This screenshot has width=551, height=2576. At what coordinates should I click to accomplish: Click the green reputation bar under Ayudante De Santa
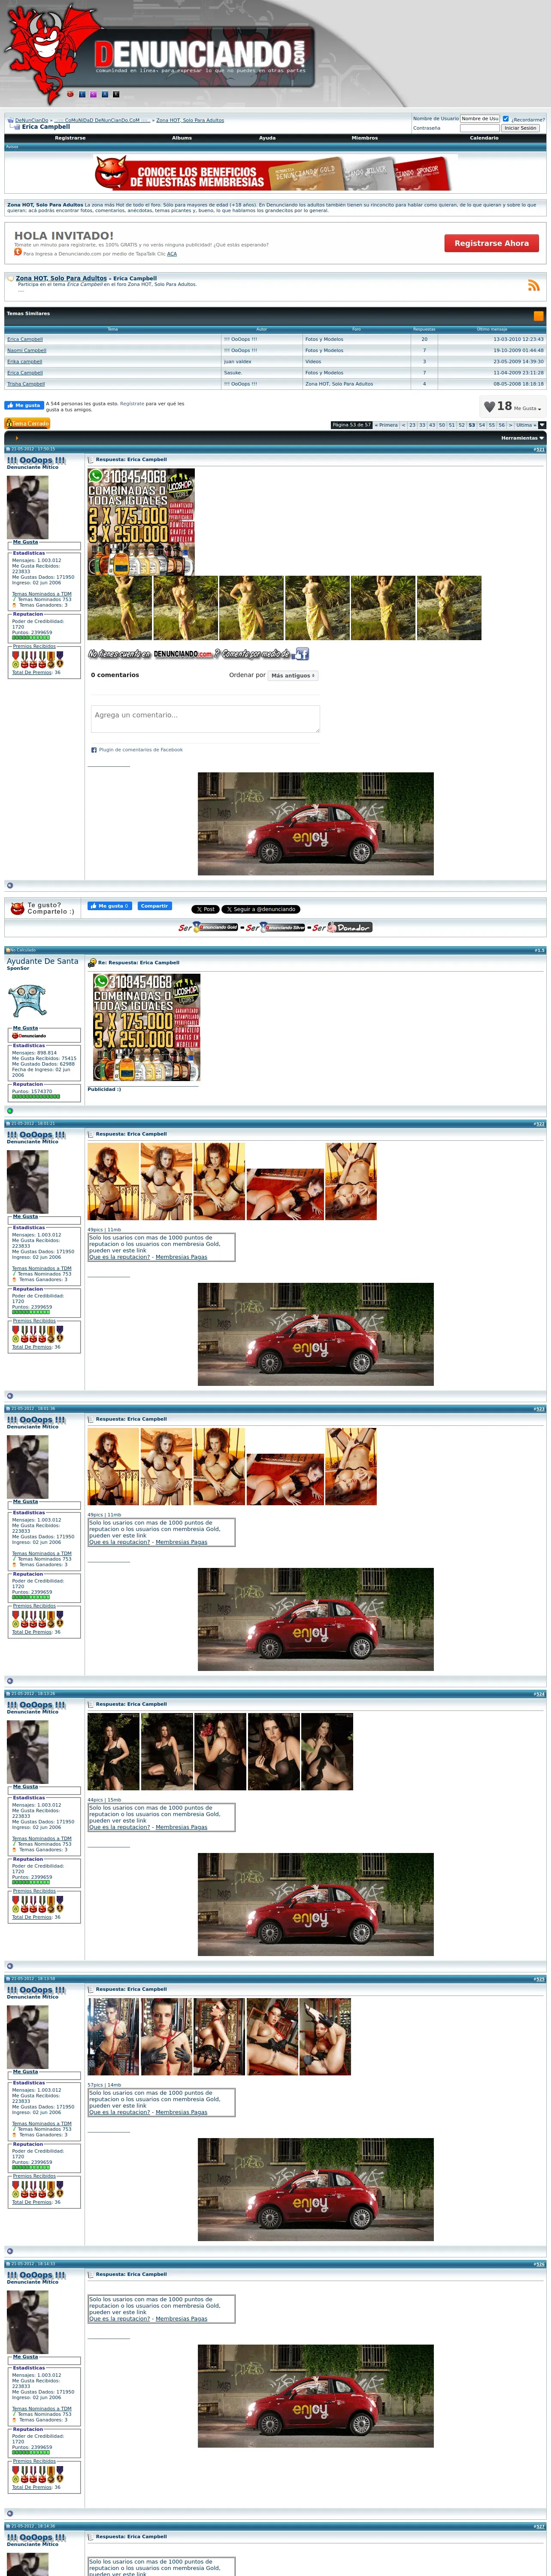pos(36,1096)
